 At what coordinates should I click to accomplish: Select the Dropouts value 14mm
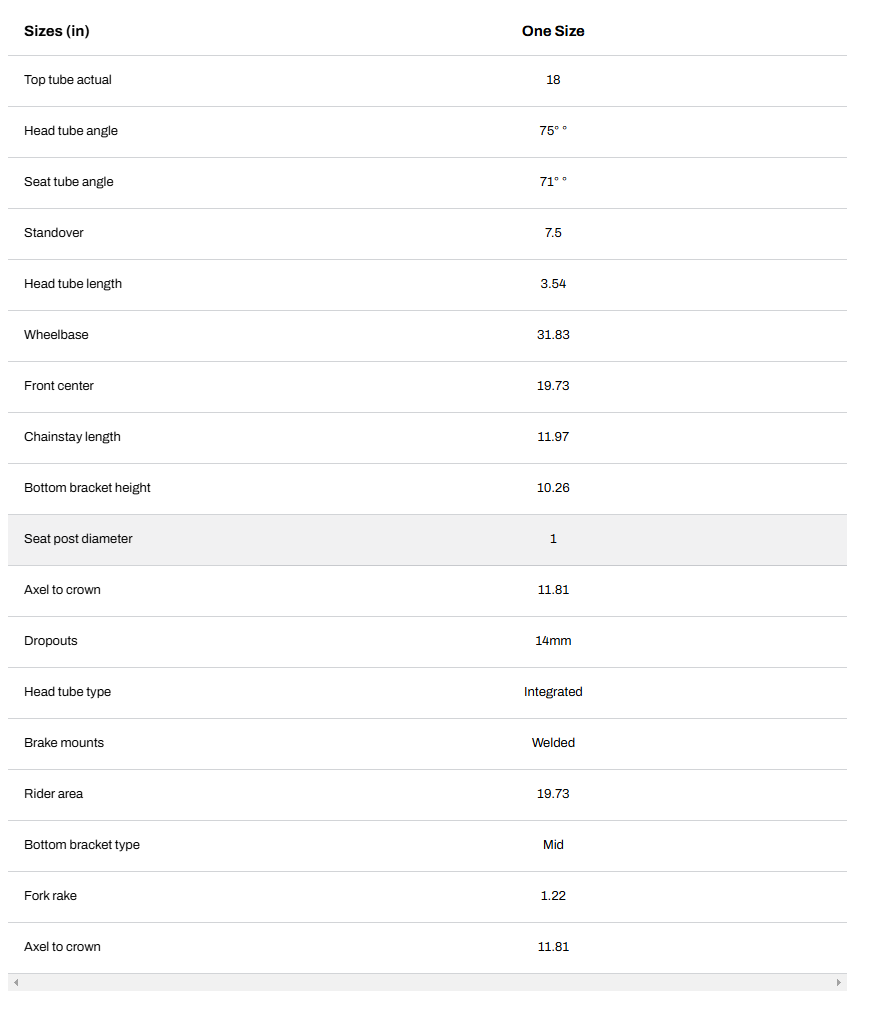point(553,641)
